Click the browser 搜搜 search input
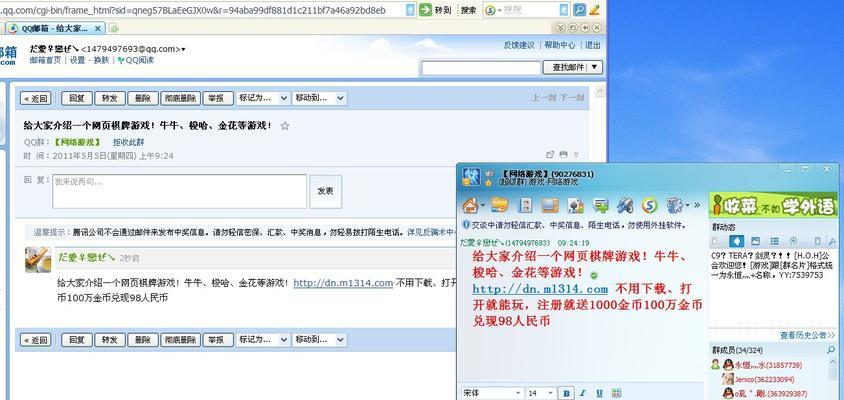 [531, 10]
